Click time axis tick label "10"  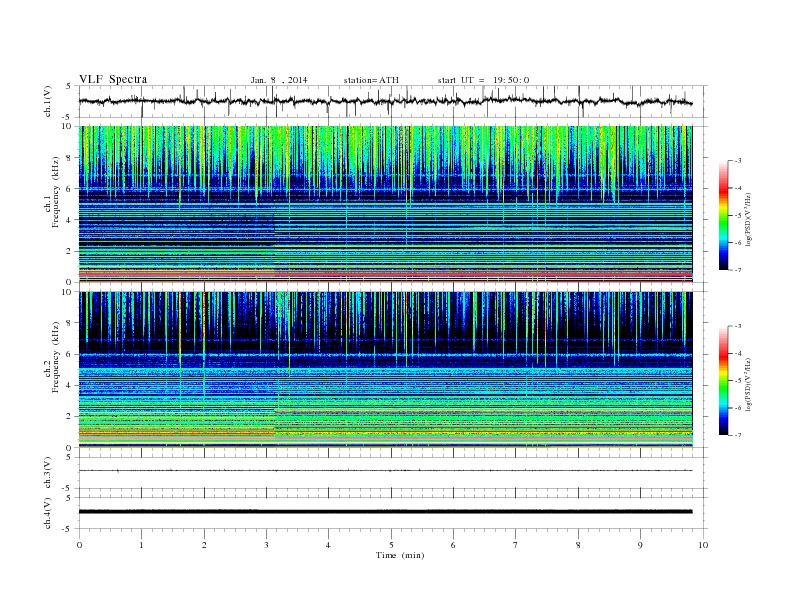(703, 545)
